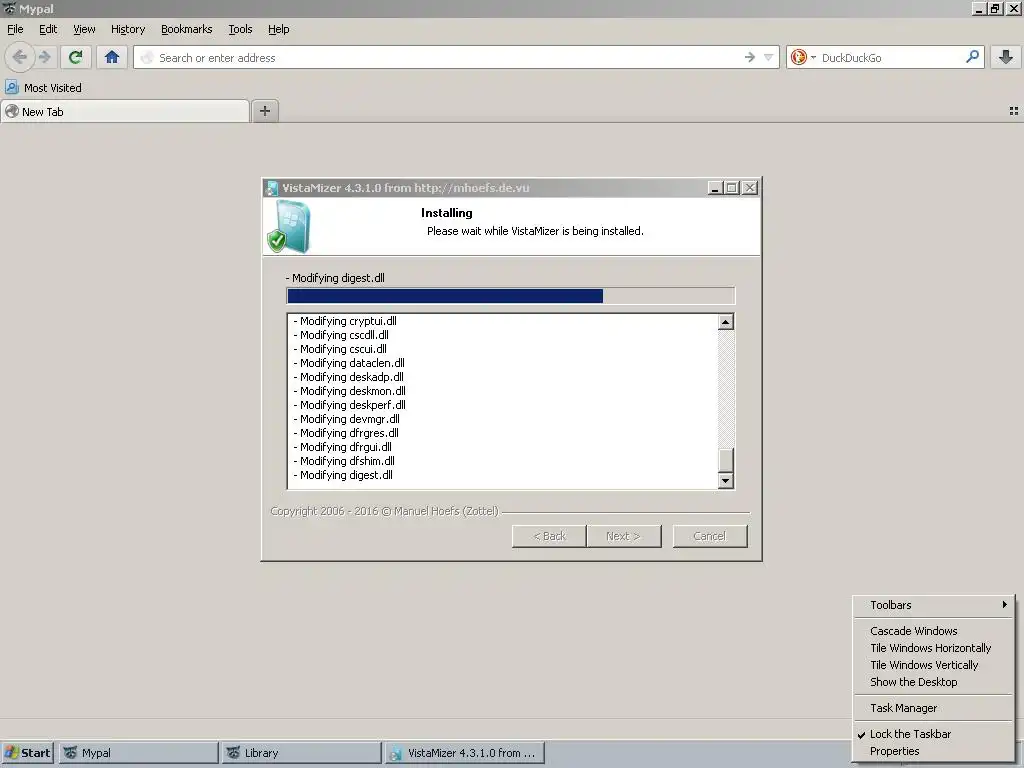The width and height of the screenshot is (1024, 768).
Task: Open the Tools menu
Action: click(x=240, y=29)
